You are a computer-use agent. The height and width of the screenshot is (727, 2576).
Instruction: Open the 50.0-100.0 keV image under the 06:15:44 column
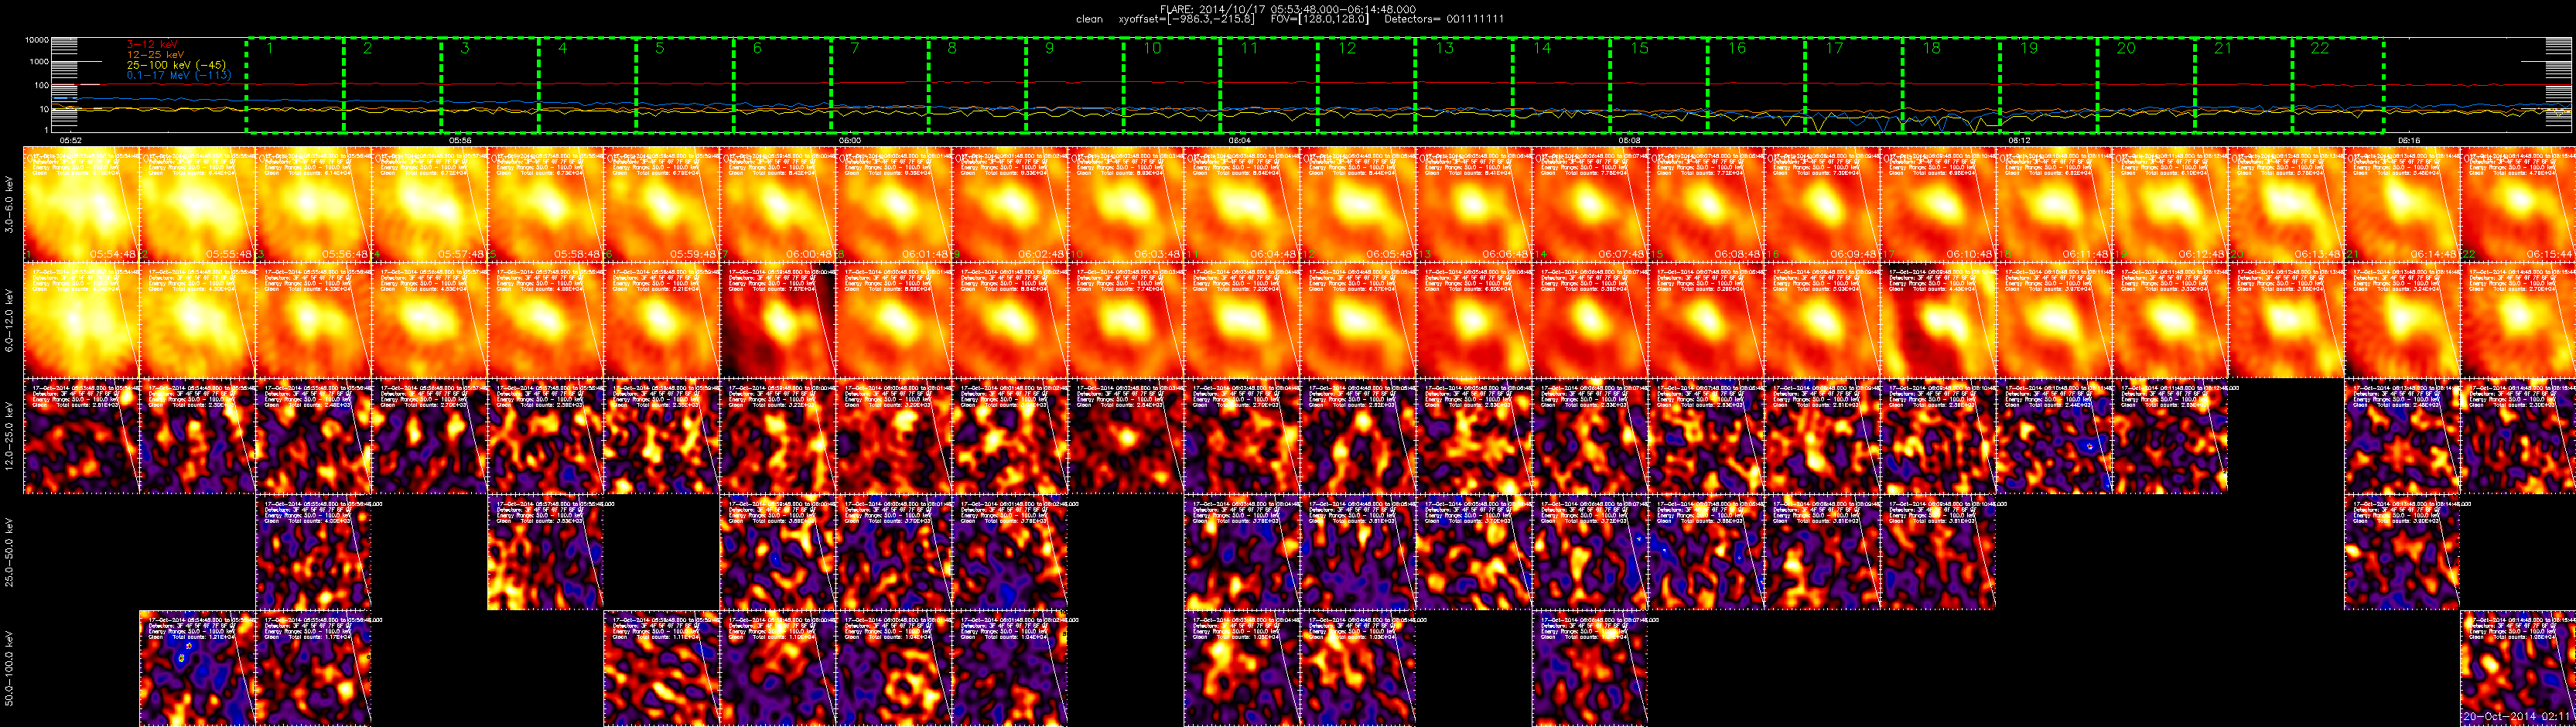point(2517,668)
